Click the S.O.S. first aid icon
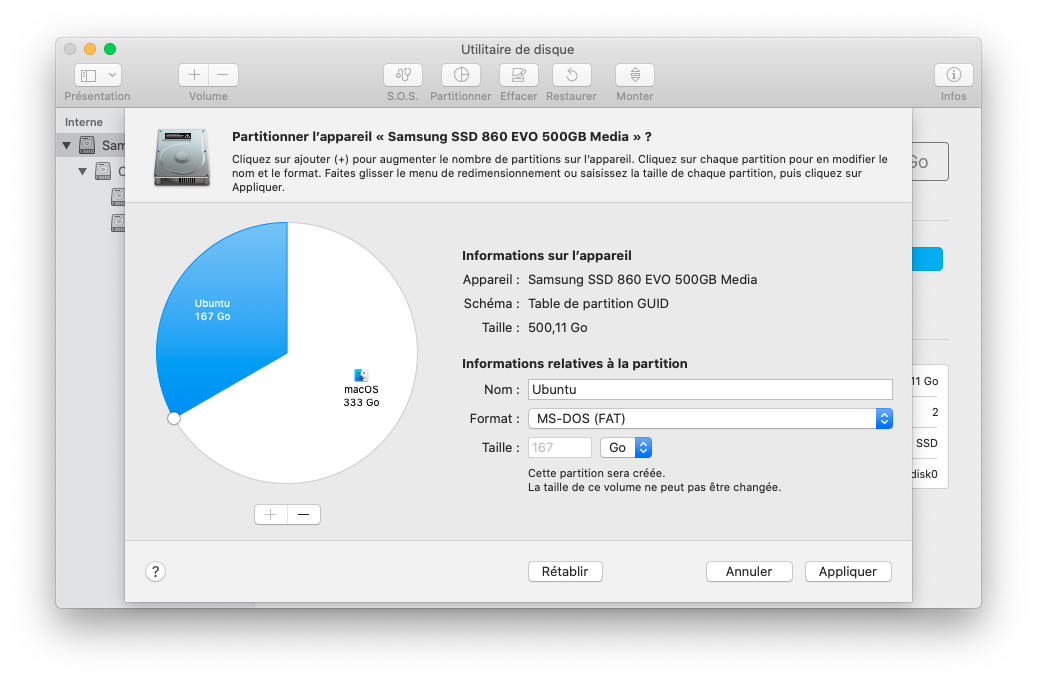The height and width of the screenshot is (682, 1037). tap(403, 75)
